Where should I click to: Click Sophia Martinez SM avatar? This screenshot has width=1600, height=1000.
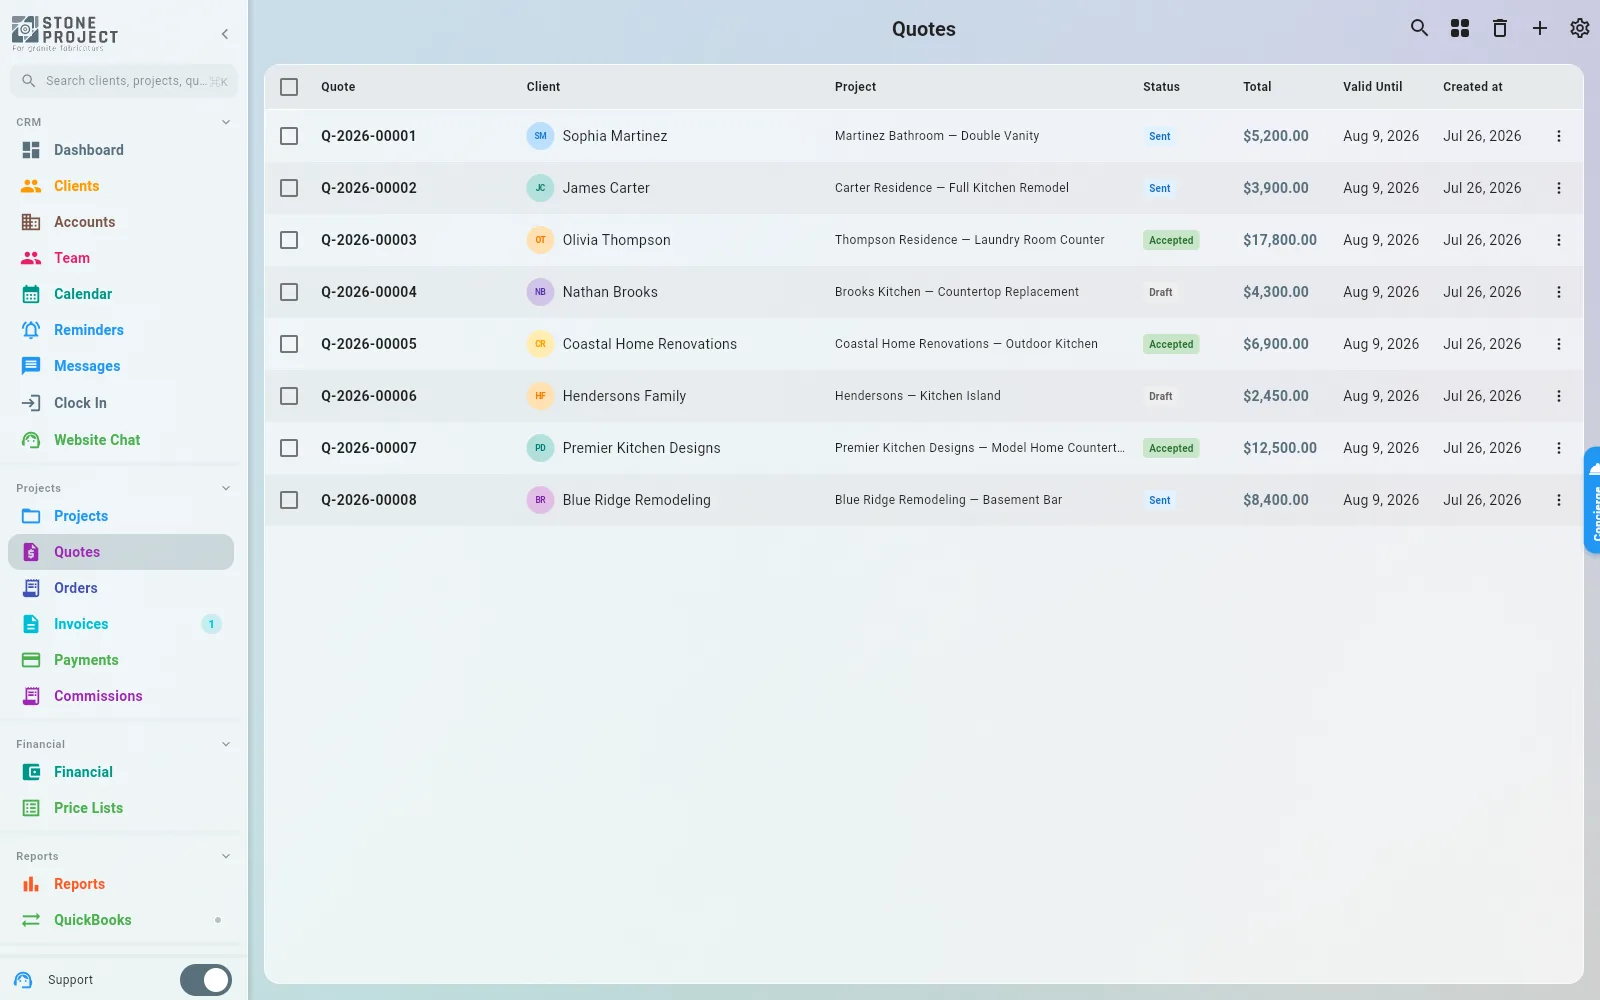[x=540, y=136]
